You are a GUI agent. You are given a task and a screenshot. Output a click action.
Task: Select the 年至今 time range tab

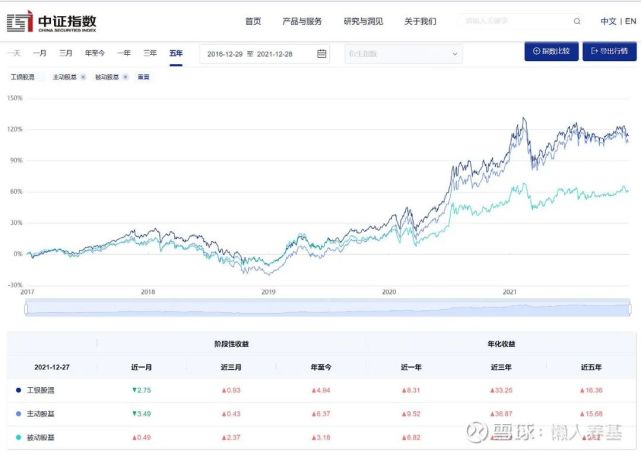pos(95,53)
